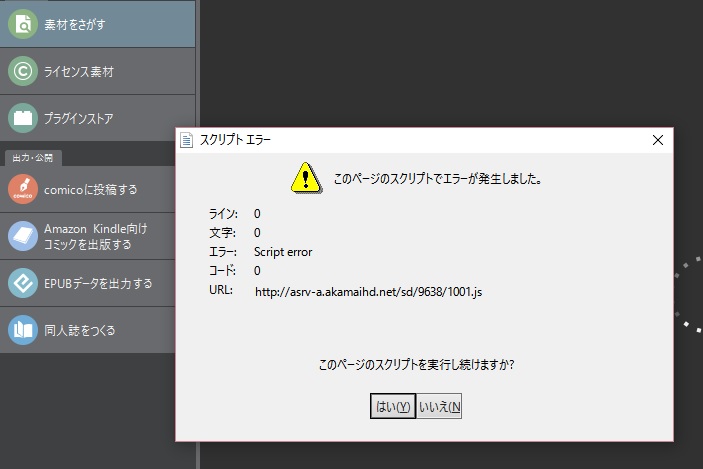Click the プラグインストア icon
The image size is (703, 469).
pos(23,118)
